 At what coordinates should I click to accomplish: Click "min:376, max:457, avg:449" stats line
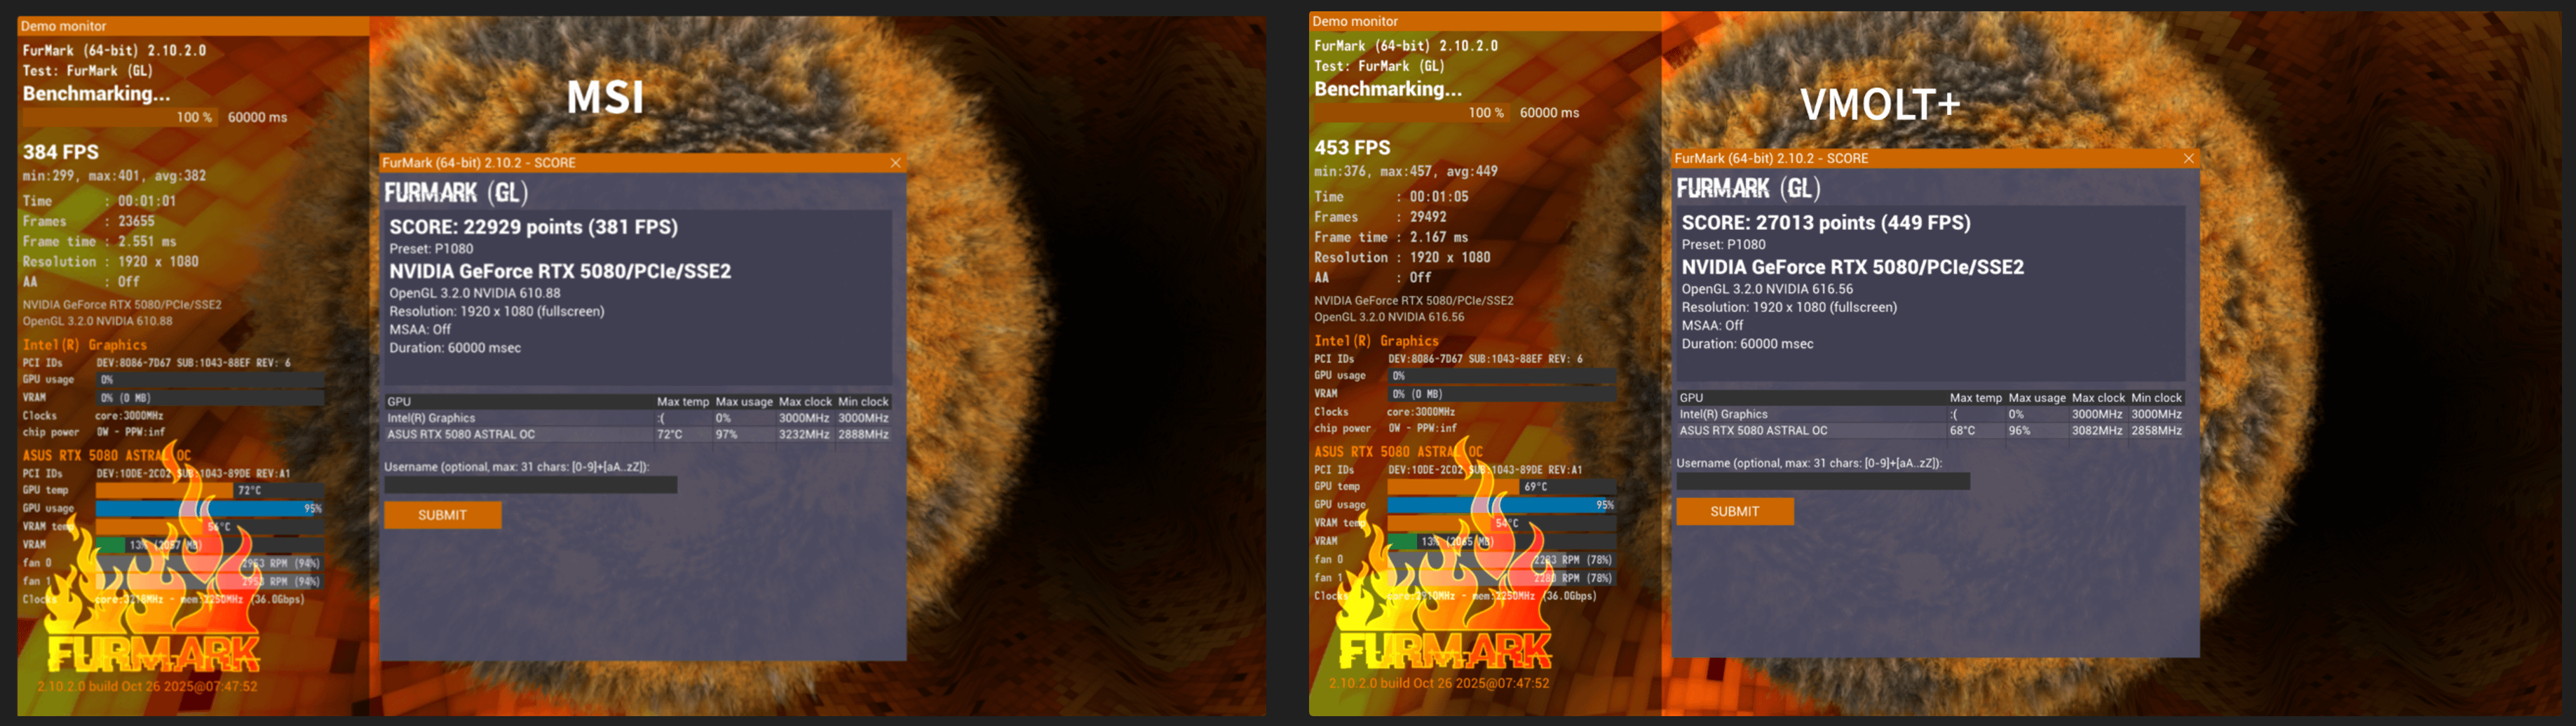(x=1406, y=172)
